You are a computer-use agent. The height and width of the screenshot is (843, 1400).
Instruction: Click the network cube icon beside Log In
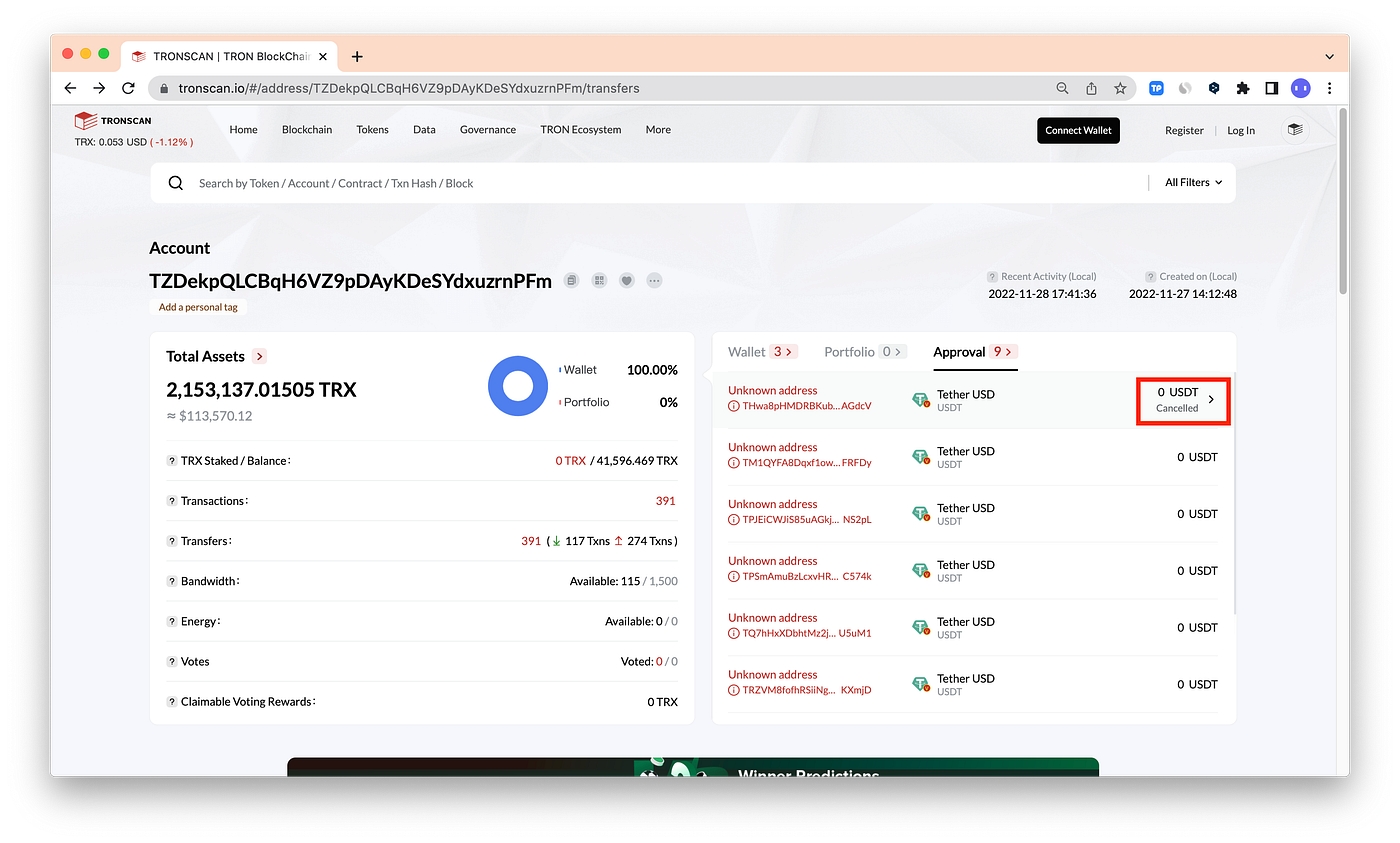[x=1295, y=130]
